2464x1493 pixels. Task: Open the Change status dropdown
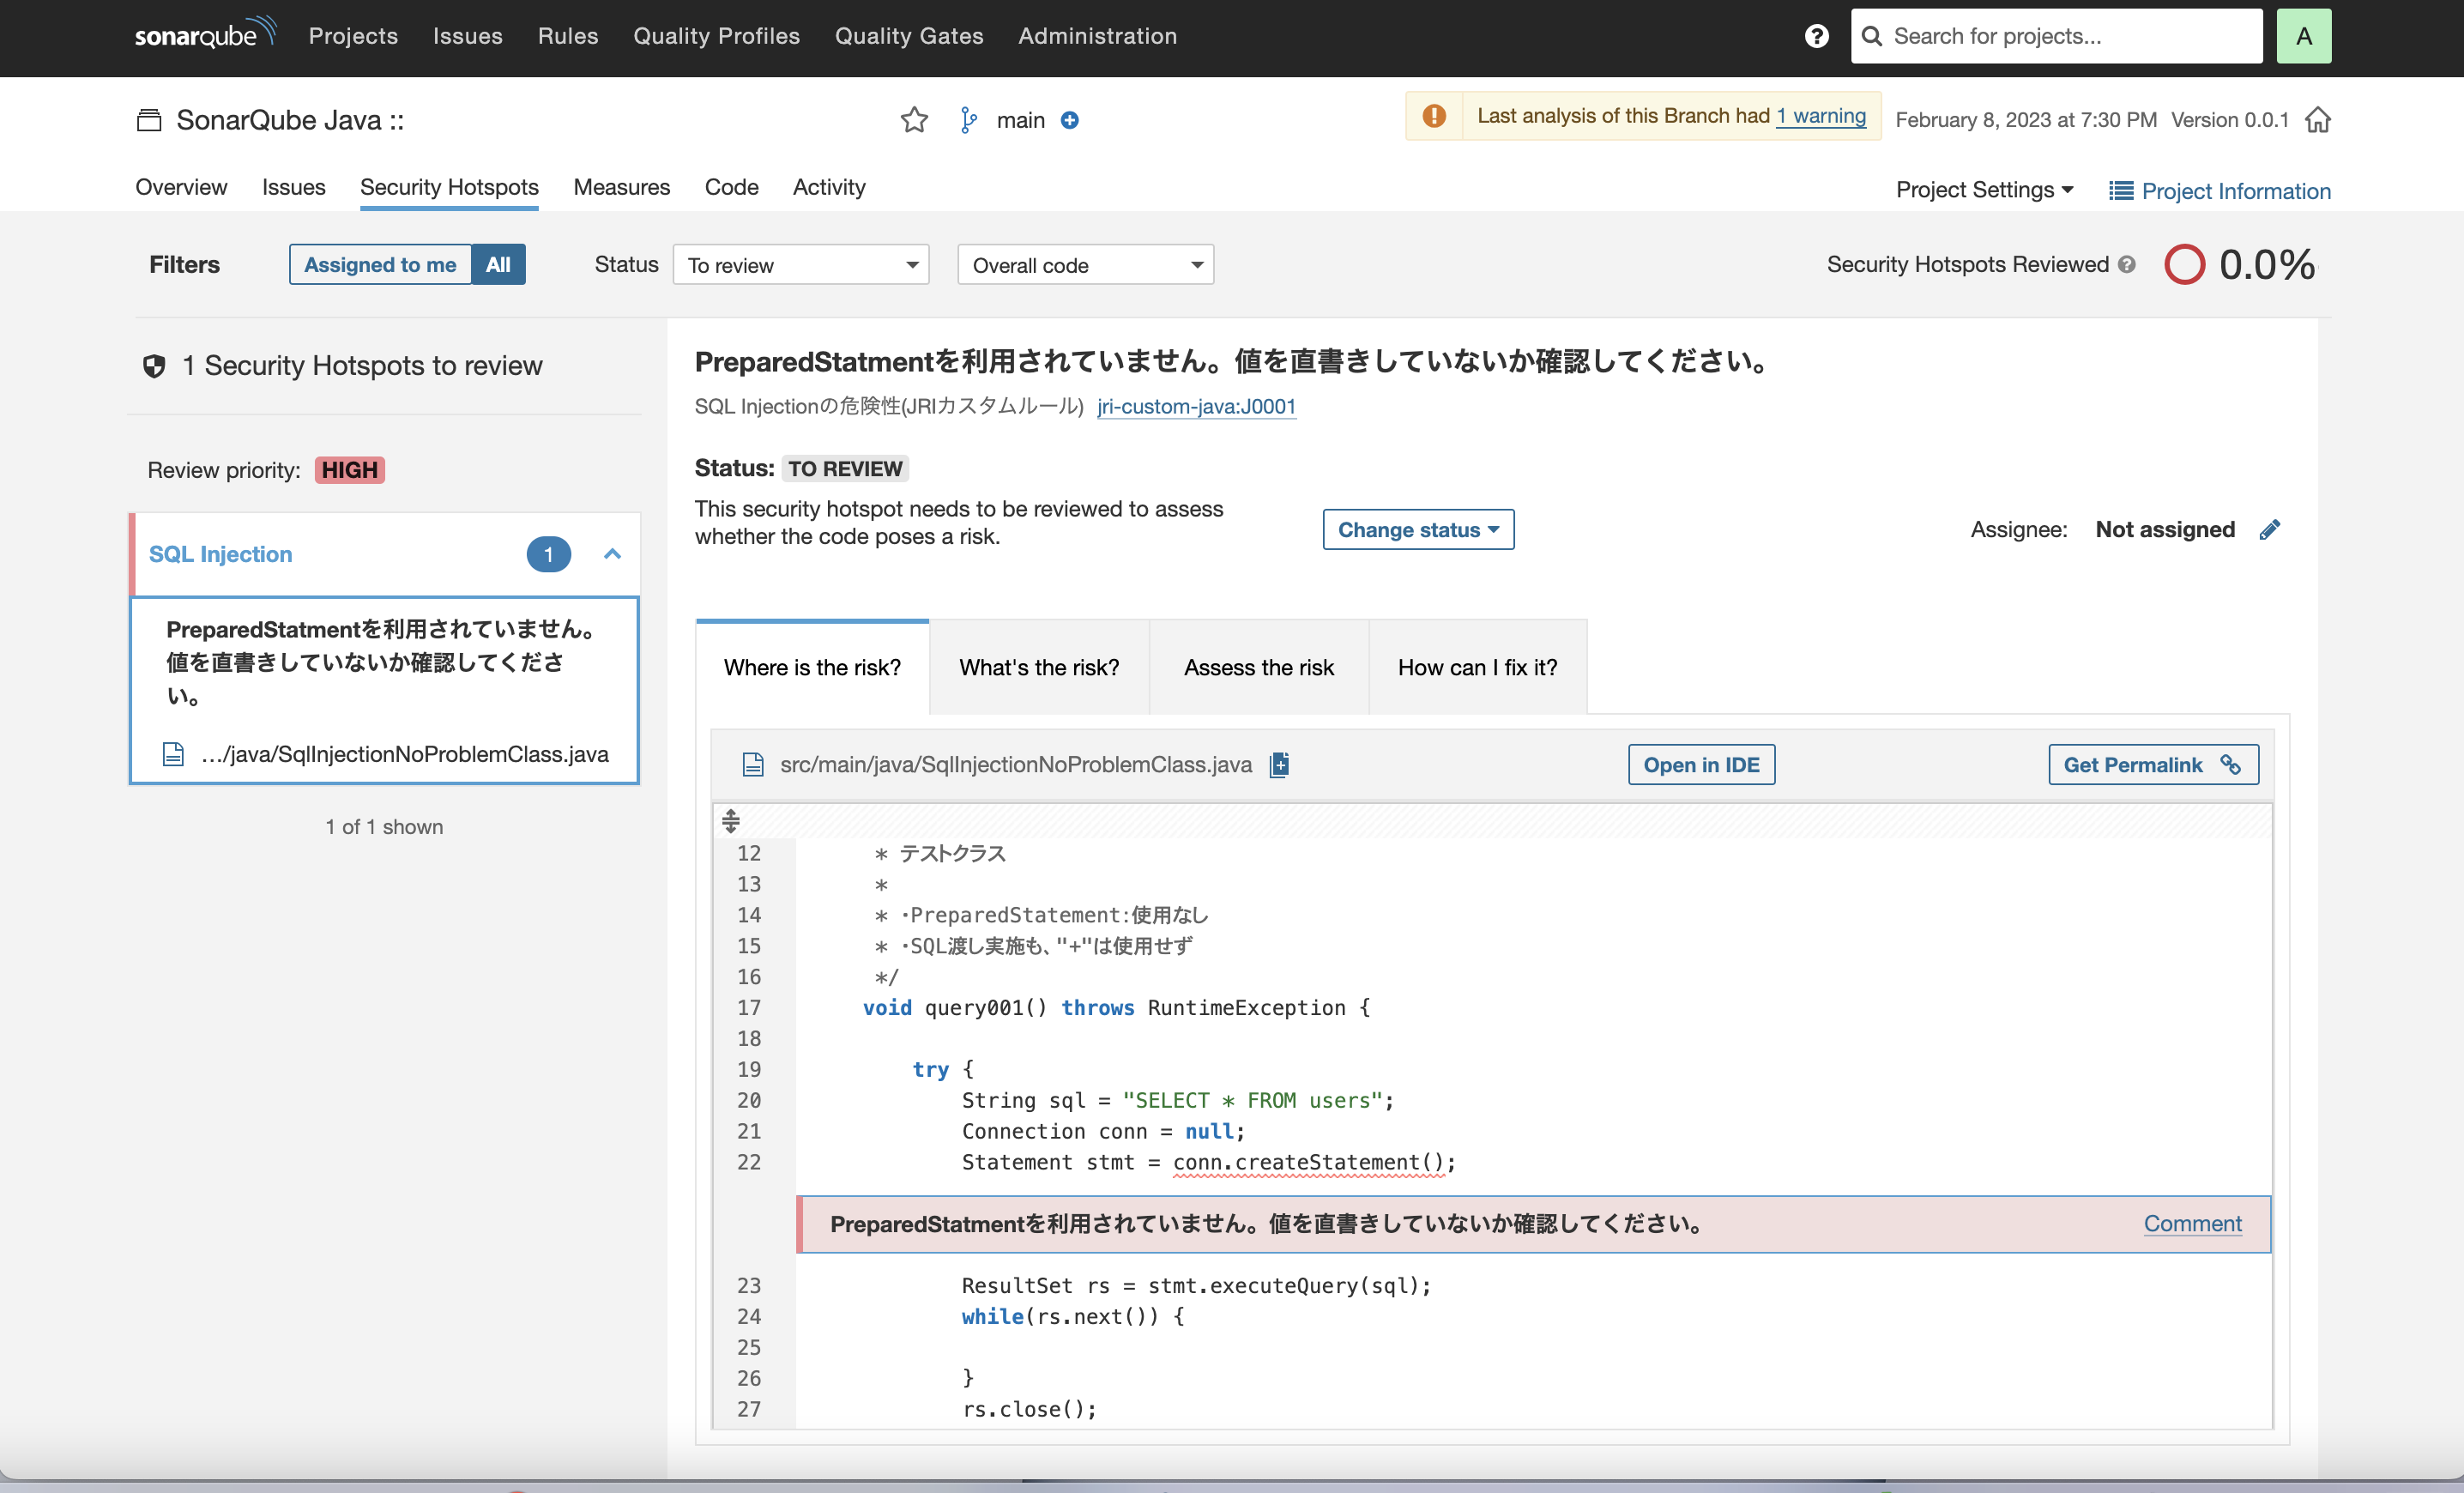1417,529
